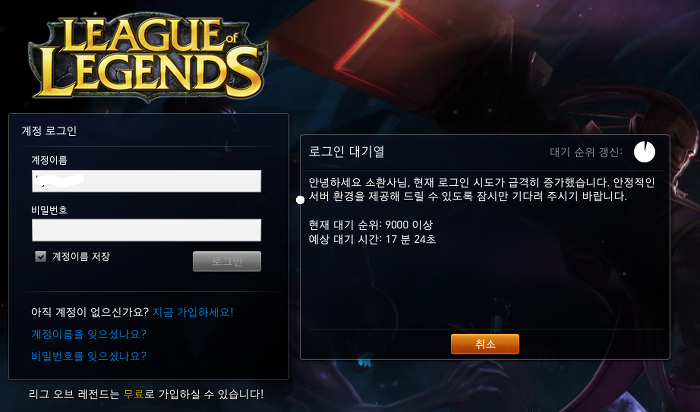Open the 계정이름을 잊으셨나요? link
Screen dimensions: 700x412
coord(89,334)
